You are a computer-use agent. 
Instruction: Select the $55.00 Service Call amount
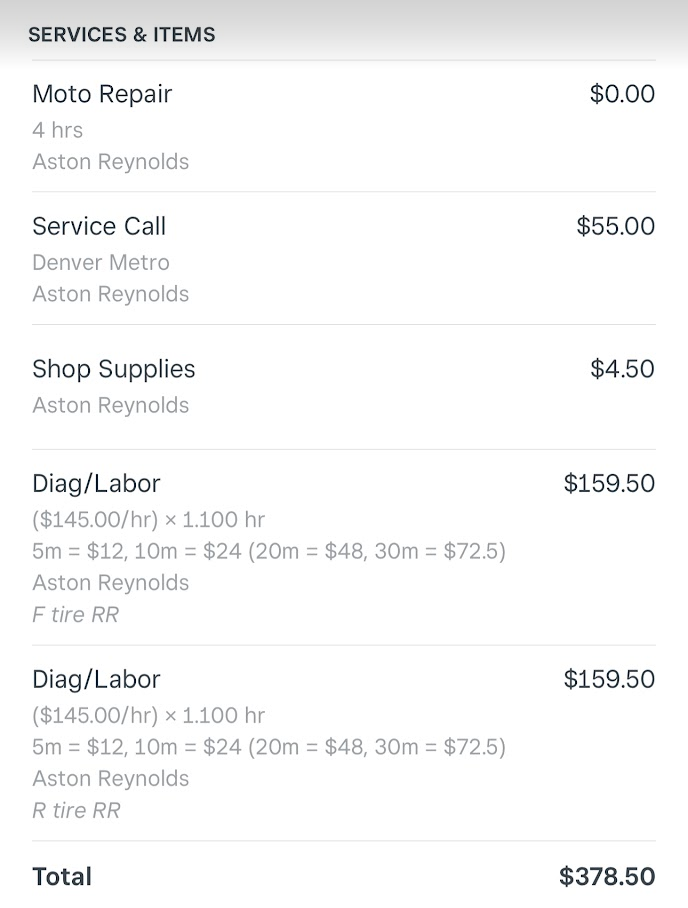(x=615, y=226)
